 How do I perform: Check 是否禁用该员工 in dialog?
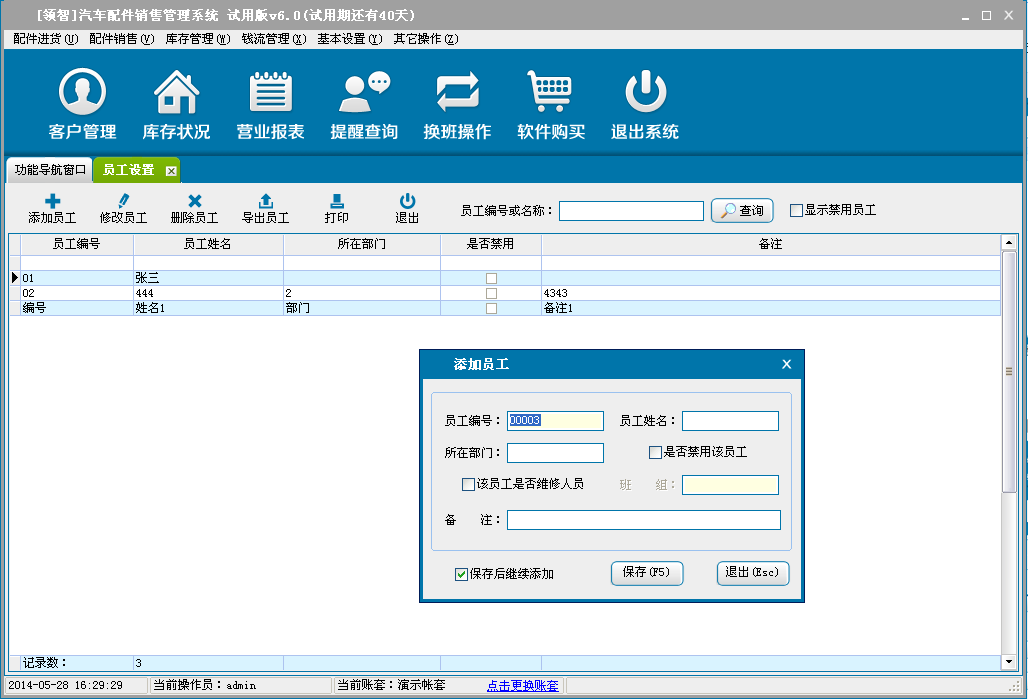pyautogui.click(x=656, y=452)
